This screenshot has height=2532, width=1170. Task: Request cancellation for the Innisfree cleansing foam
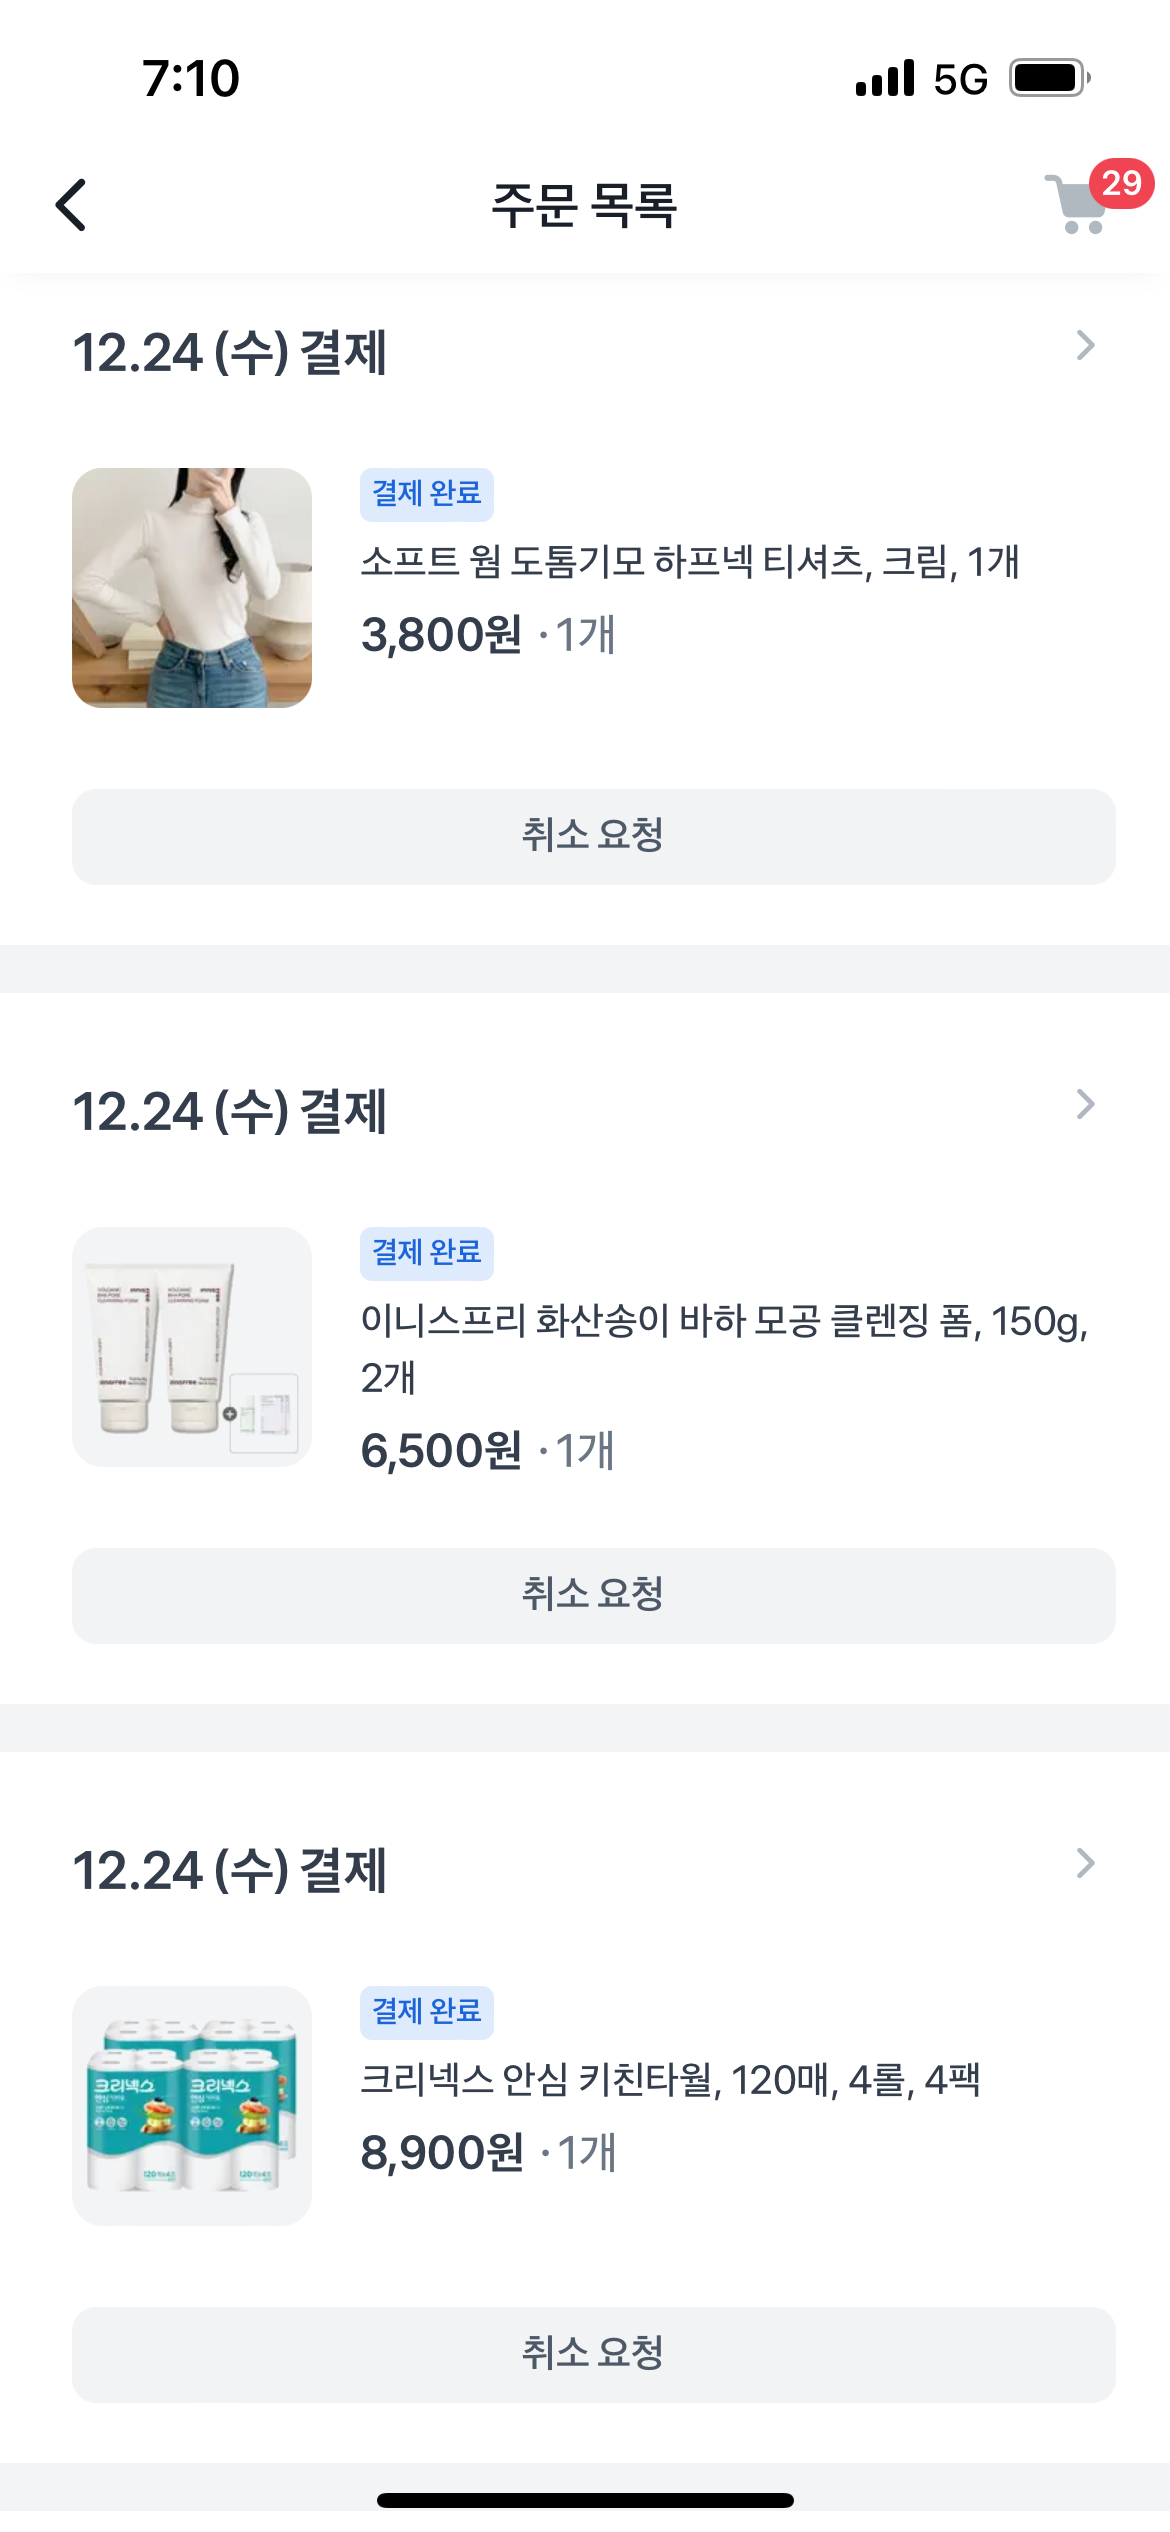(593, 1595)
